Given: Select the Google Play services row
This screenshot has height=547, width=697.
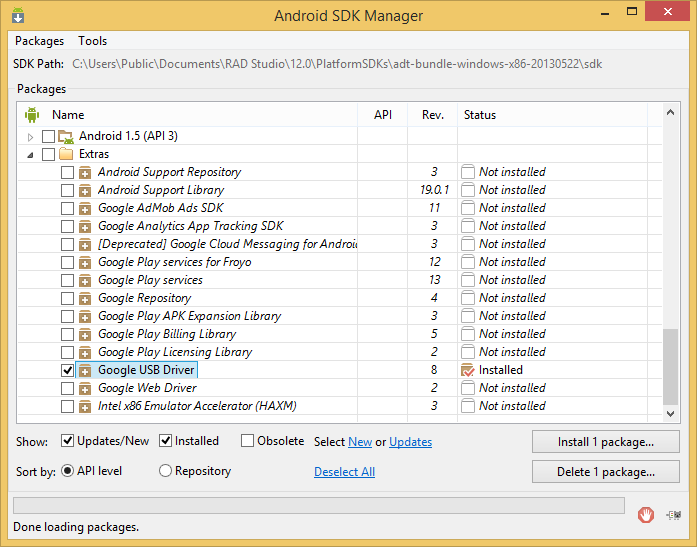Looking at the screenshot, I should (340, 280).
